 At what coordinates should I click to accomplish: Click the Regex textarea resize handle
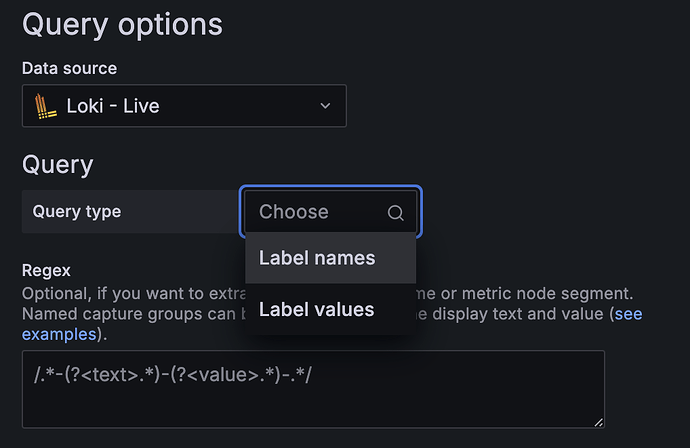click(x=598, y=423)
